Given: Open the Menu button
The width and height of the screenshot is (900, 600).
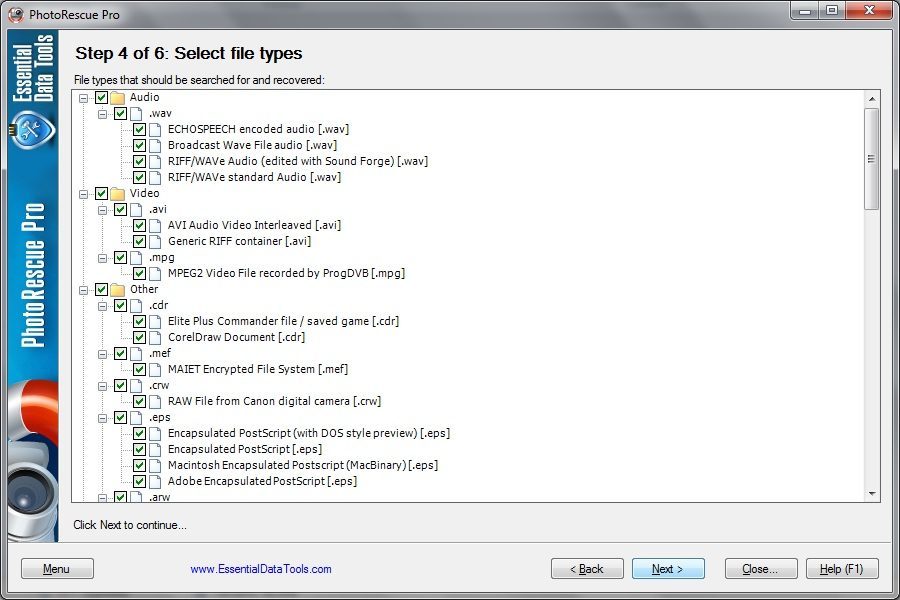Looking at the screenshot, I should (57, 569).
